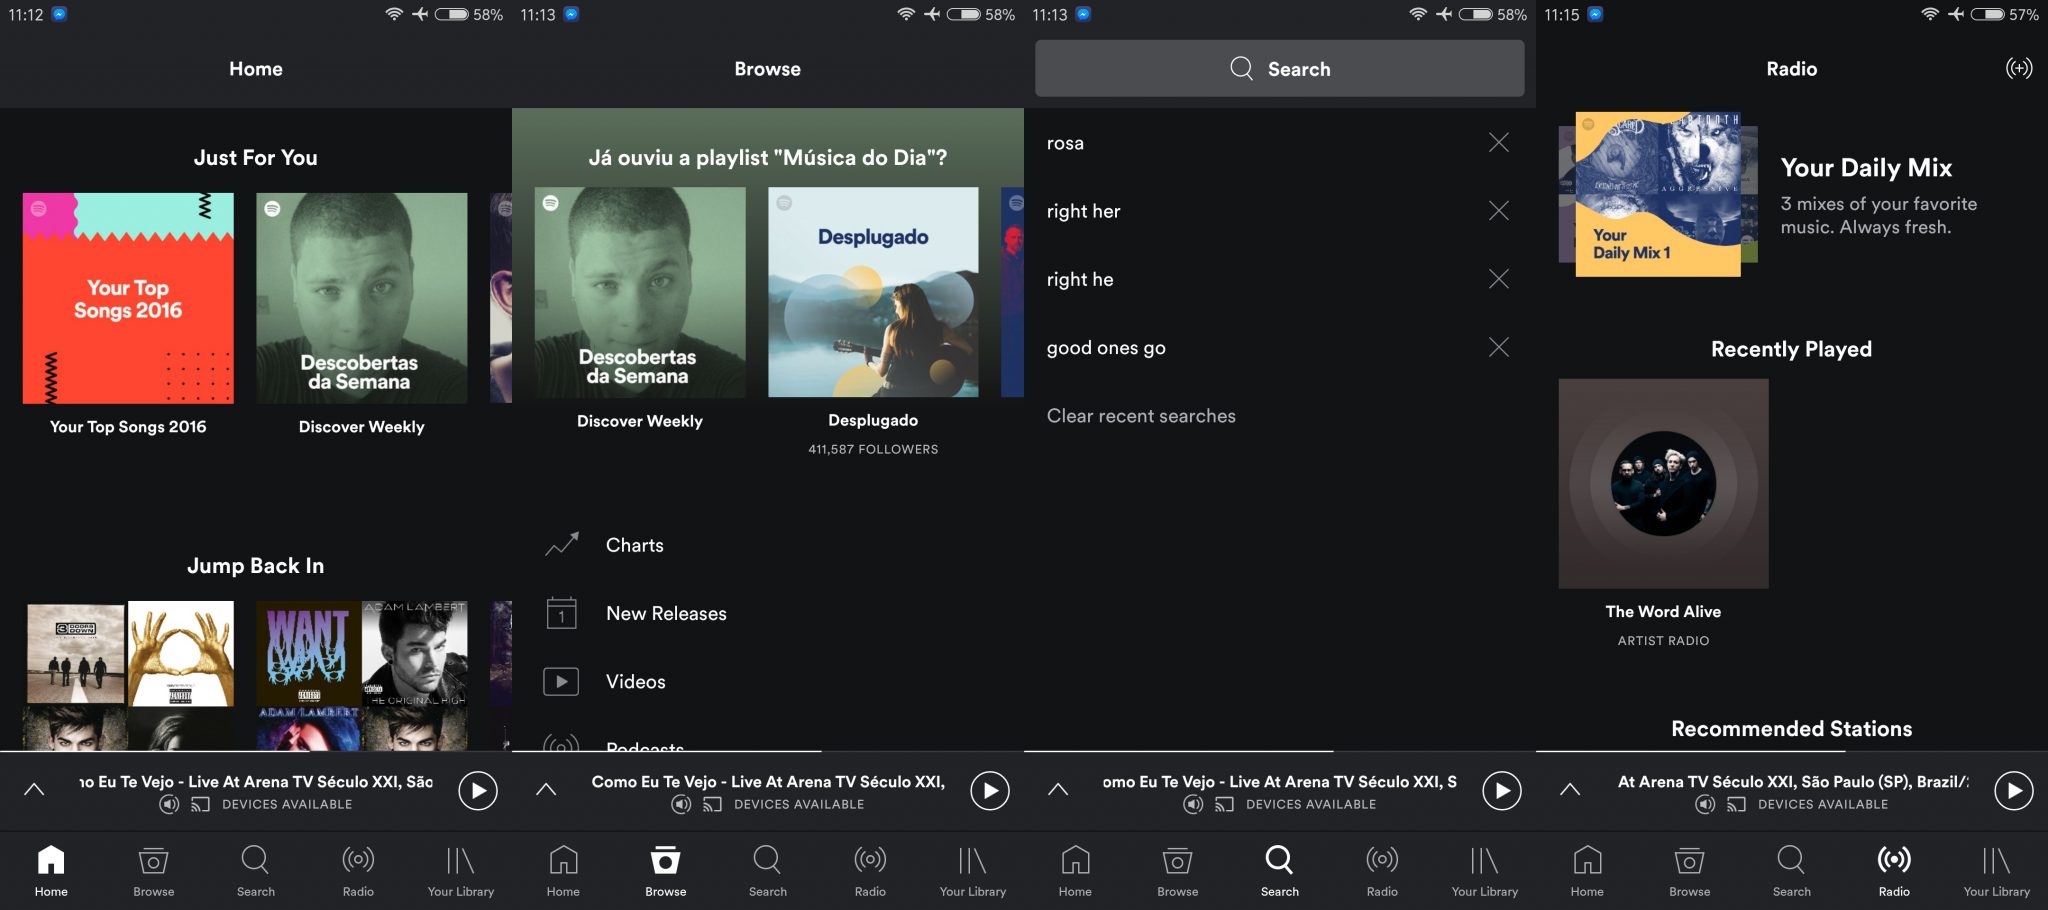Click the Videos play-rectangle icon

[562, 682]
